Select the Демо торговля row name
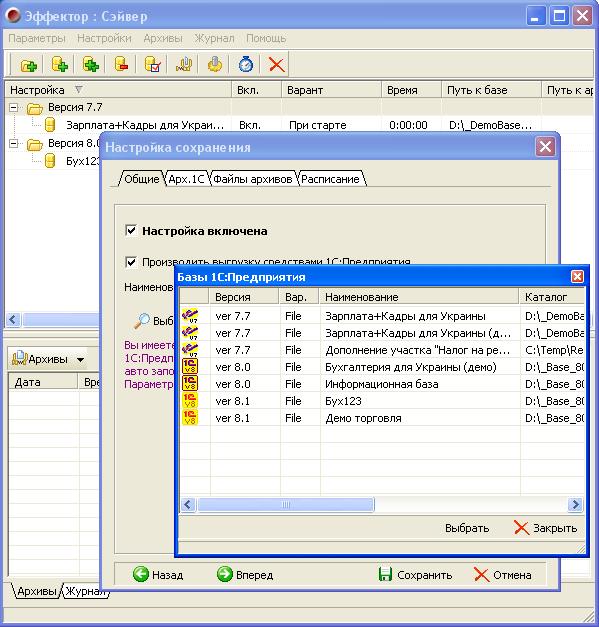 [363, 418]
